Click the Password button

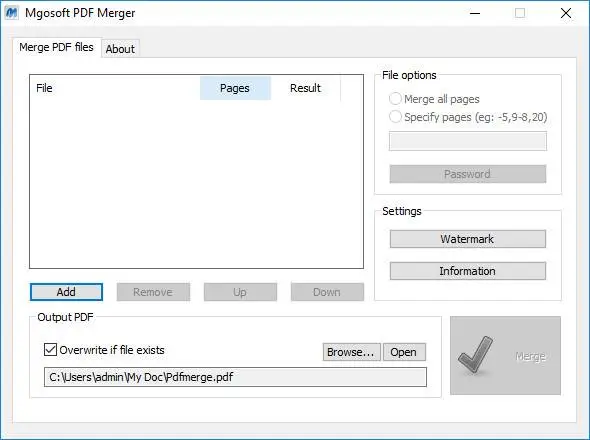coord(468,174)
